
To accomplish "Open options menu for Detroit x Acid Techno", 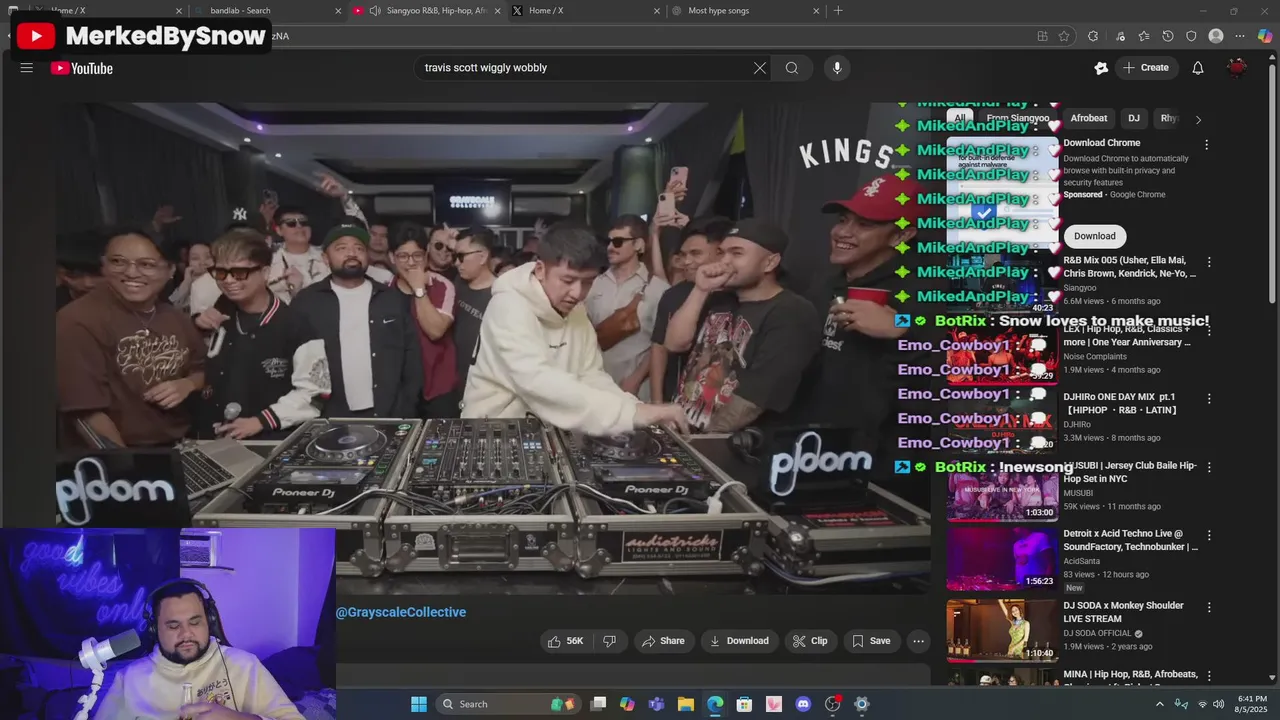I will [x=1209, y=535].
